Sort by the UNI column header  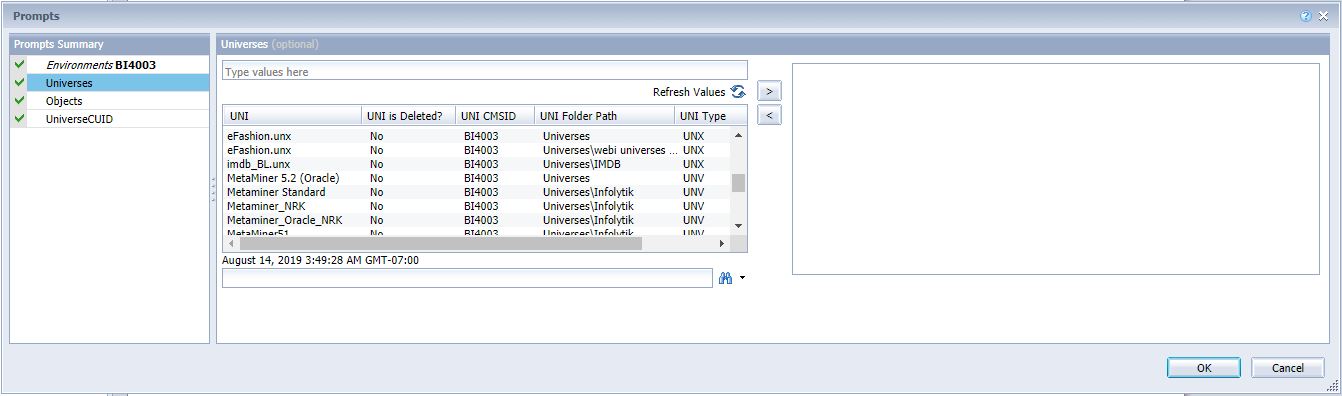tap(291, 116)
